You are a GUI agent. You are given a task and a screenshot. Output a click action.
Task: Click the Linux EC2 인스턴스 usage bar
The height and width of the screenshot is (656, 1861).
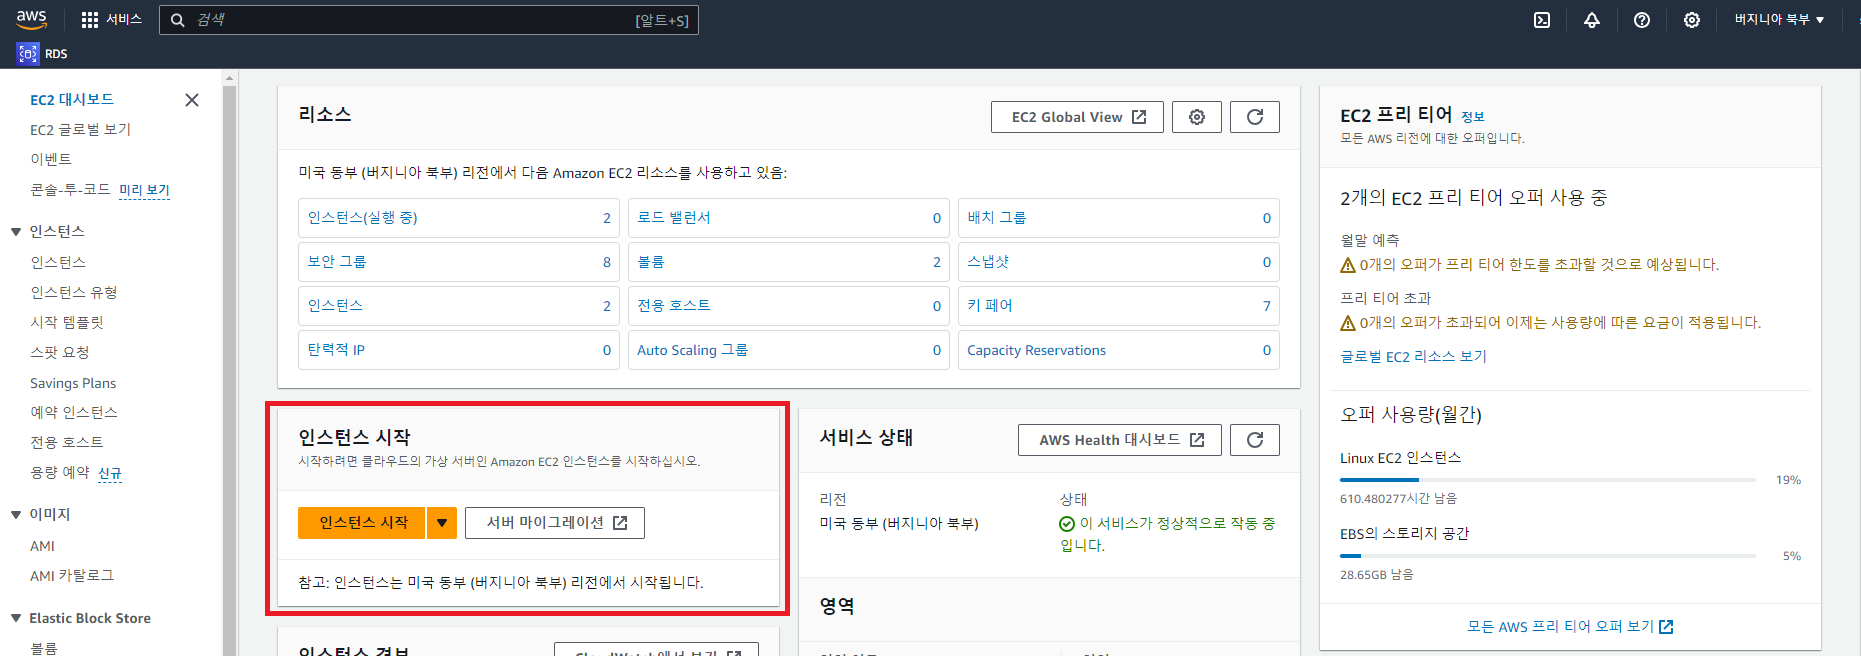[x=1548, y=480]
